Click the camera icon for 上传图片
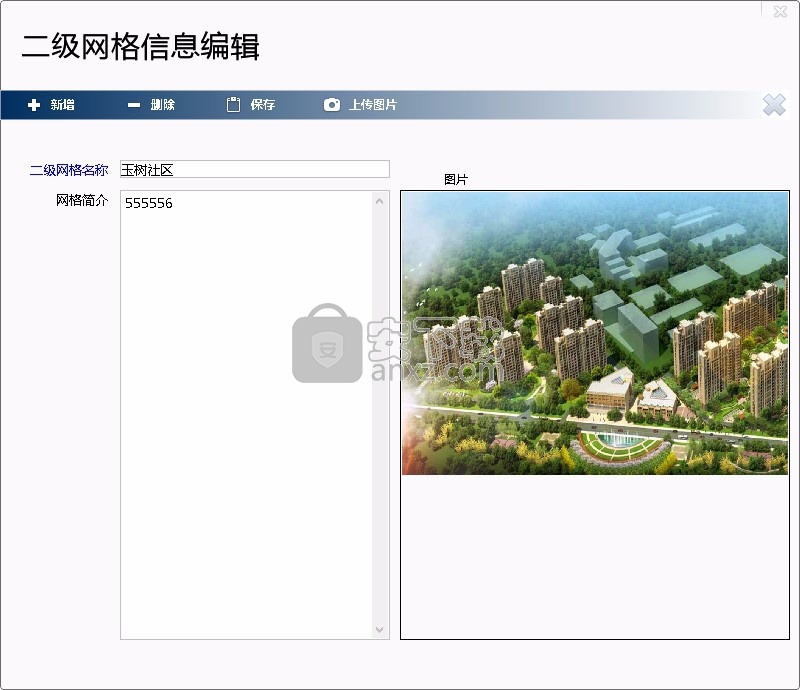Viewport: 800px width, 690px height. click(332, 105)
